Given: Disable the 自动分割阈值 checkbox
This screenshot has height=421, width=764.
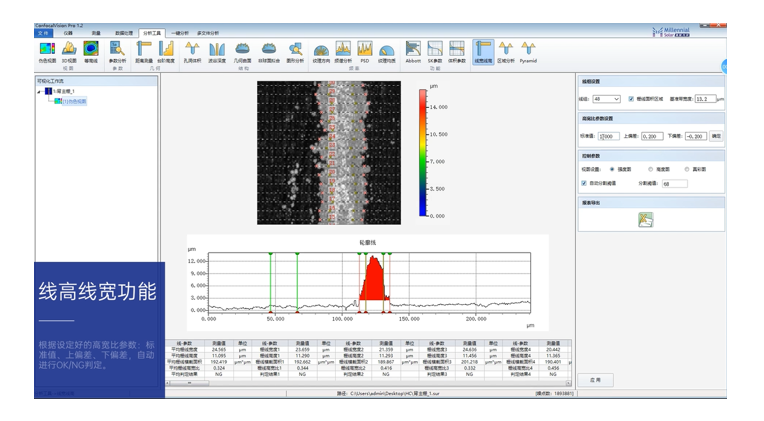Looking at the screenshot, I should (x=584, y=183).
